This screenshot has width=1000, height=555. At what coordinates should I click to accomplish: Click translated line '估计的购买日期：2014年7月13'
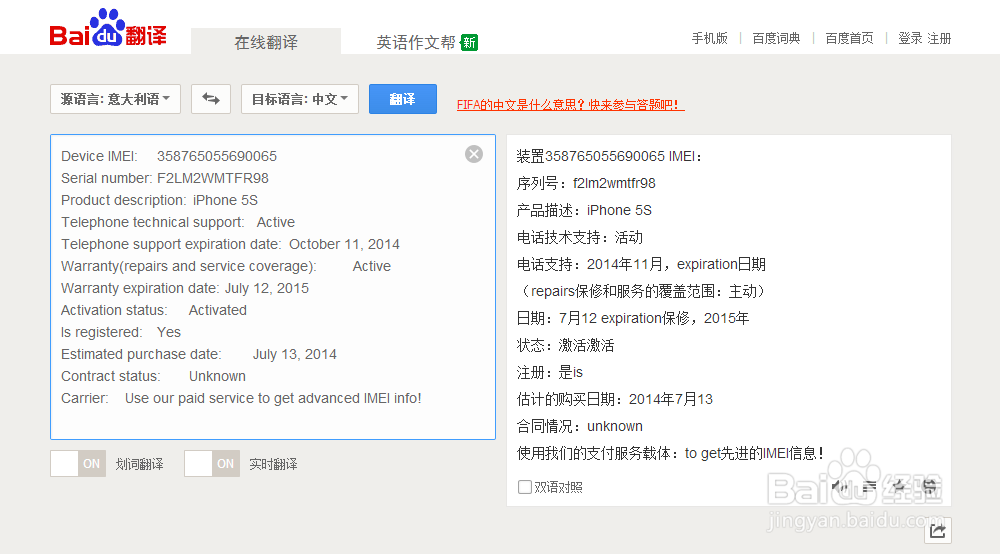coord(615,399)
